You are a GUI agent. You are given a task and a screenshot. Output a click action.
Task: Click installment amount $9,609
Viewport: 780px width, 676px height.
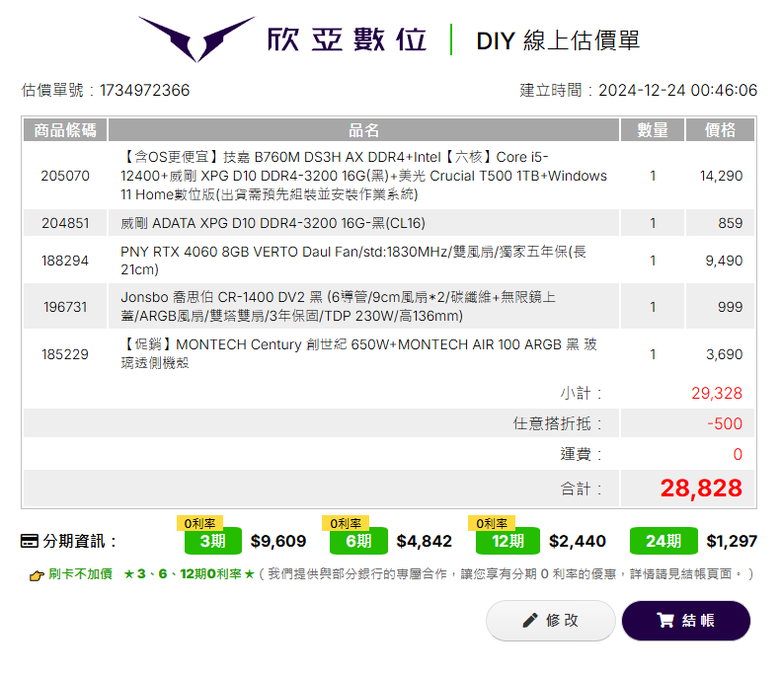[x=278, y=541]
